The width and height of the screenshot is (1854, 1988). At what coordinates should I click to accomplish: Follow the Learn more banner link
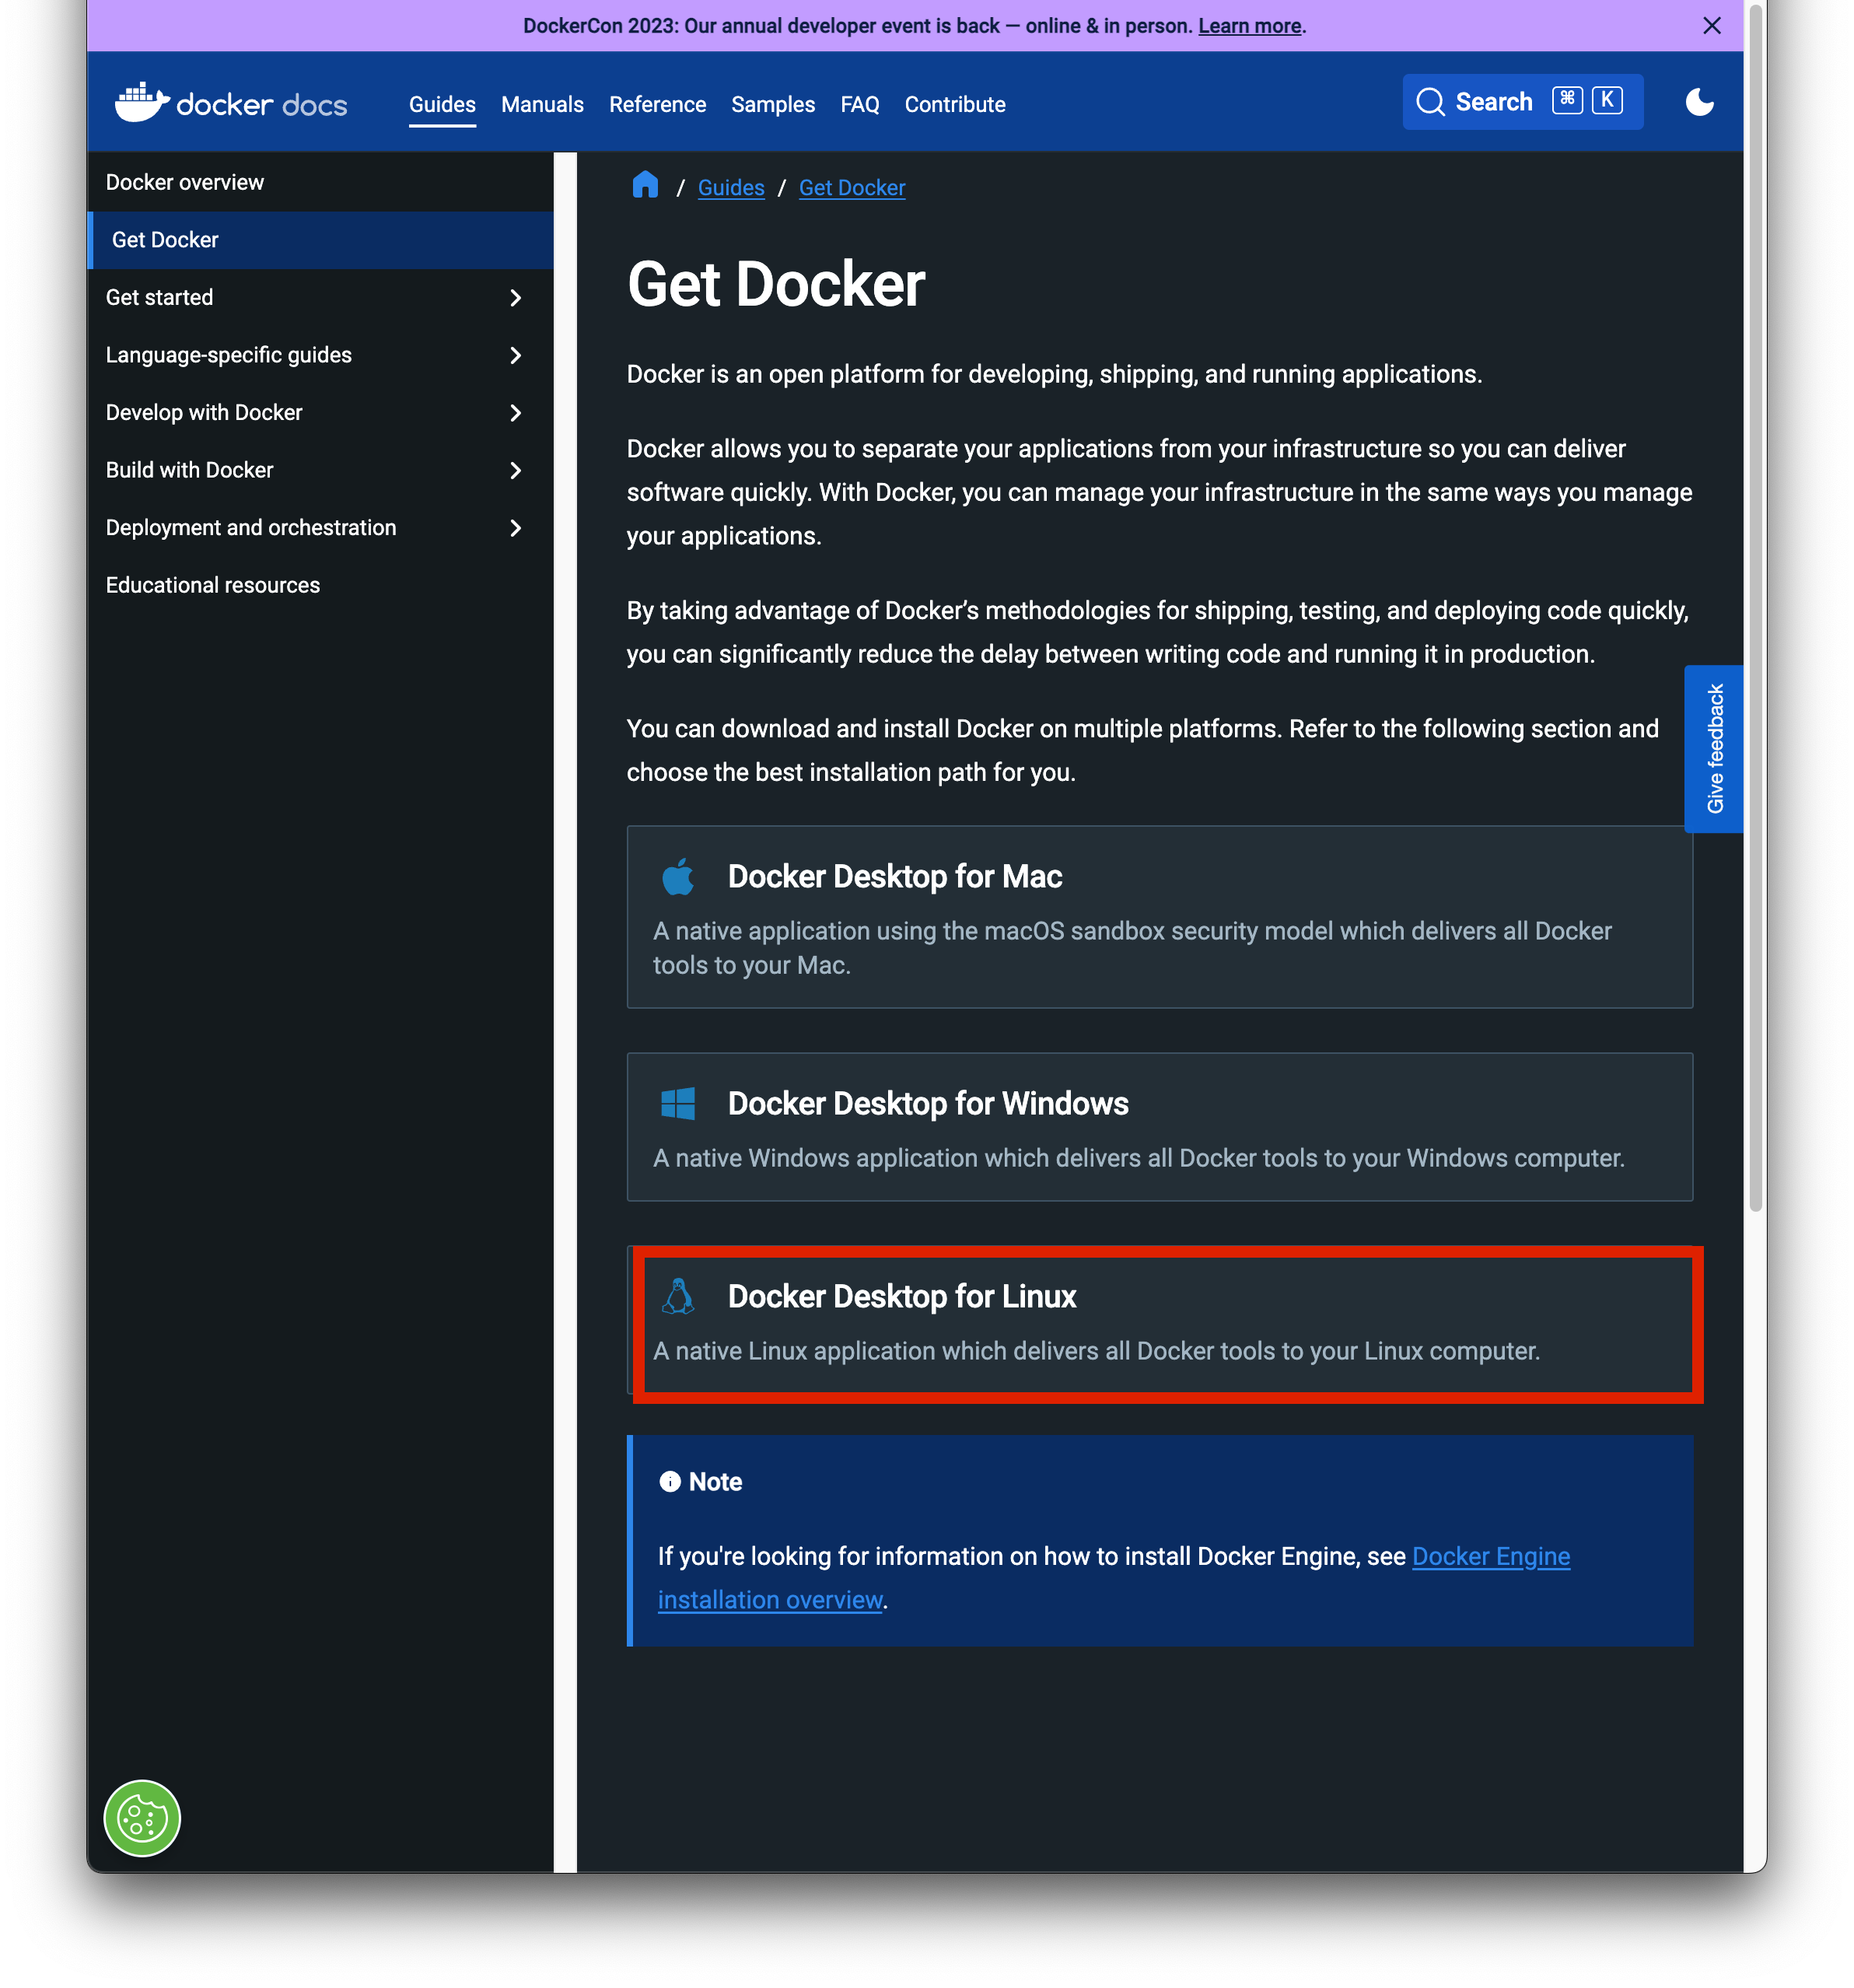coord(1249,26)
